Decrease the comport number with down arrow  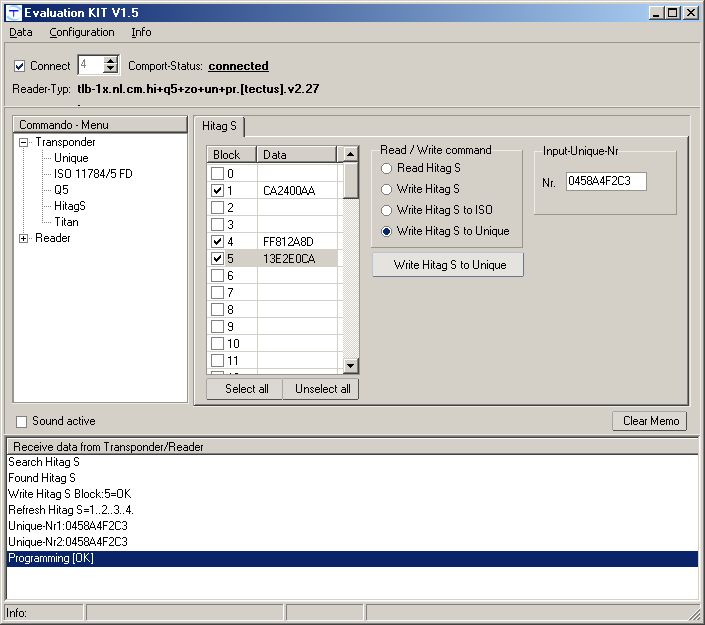coord(110,69)
